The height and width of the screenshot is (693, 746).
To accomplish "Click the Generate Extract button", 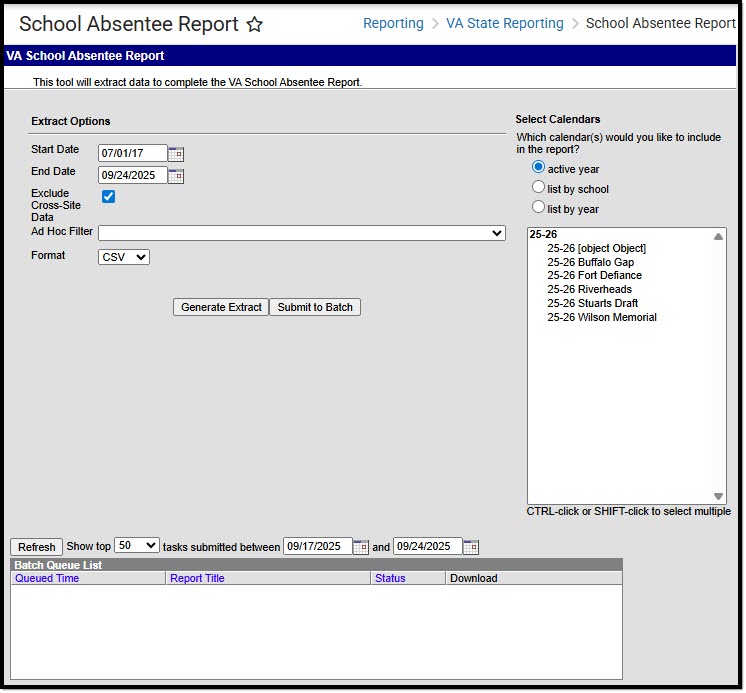I will (221, 307).
